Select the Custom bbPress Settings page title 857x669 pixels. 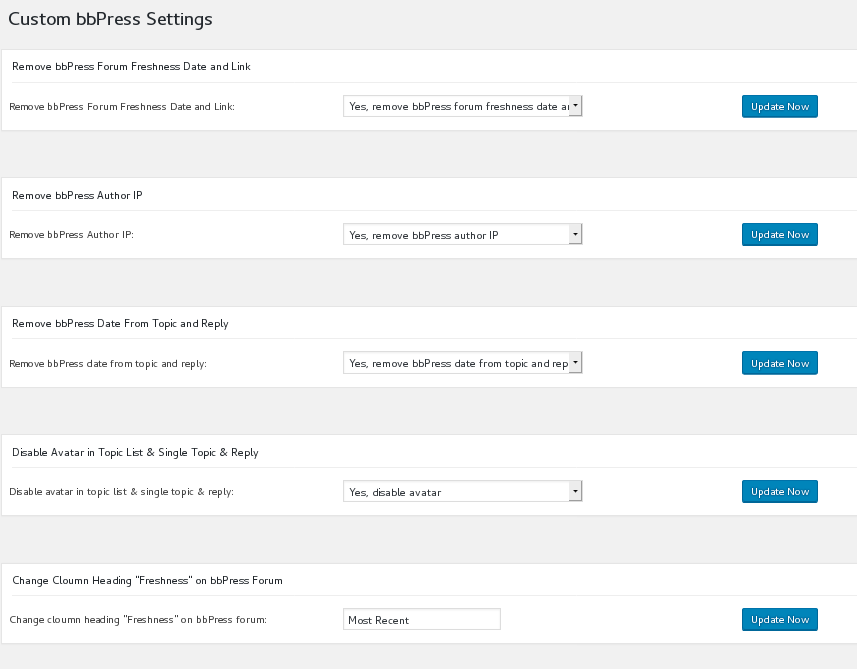pos(111,19)
